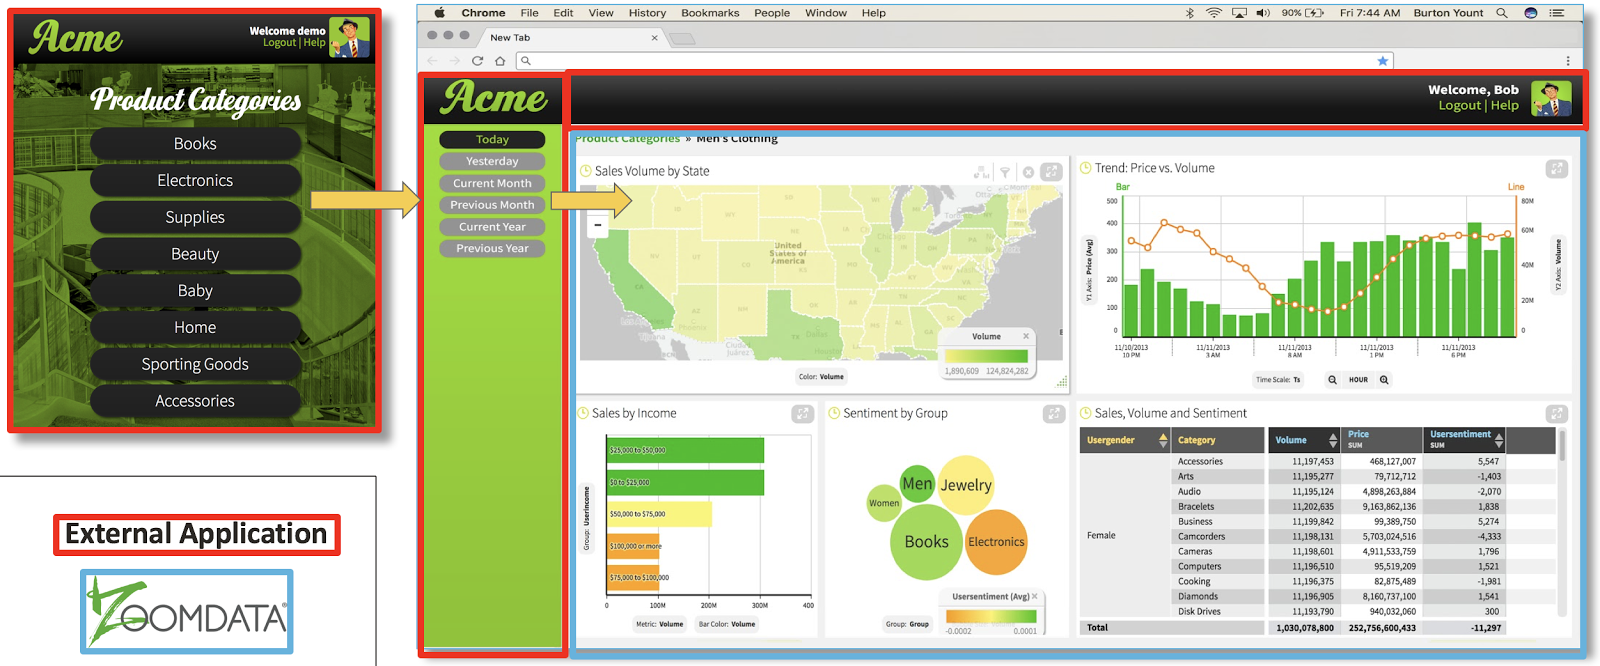Click the chart-type icon on Sales Volume map
Screen dimensions: 1600x666
tap(981, 172)
